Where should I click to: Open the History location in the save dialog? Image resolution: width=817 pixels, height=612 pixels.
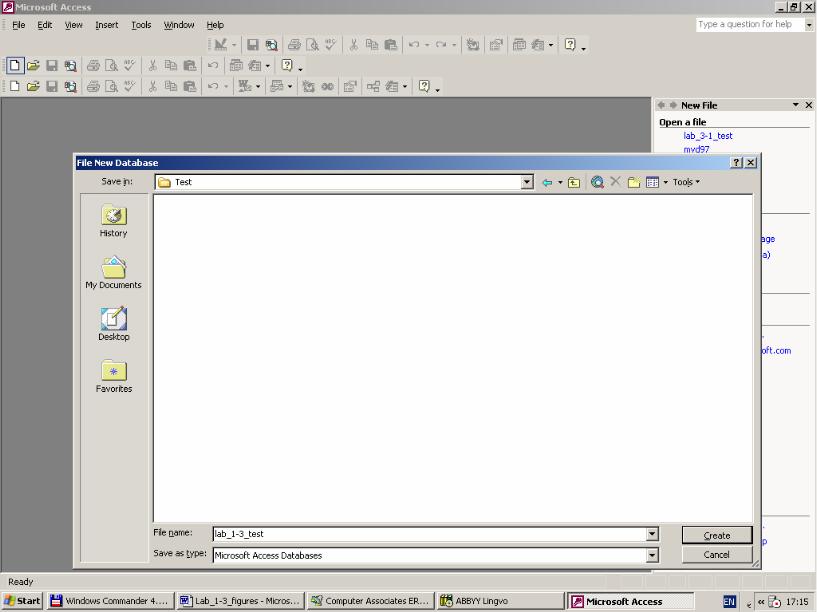(114, 221)
